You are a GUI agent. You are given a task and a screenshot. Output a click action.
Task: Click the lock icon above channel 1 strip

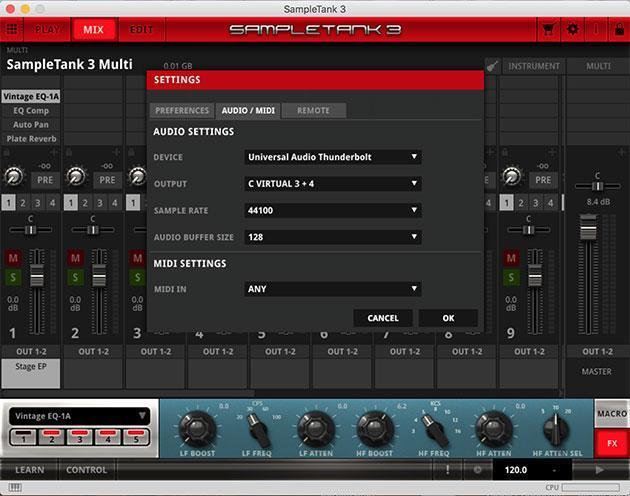[6, 152]
